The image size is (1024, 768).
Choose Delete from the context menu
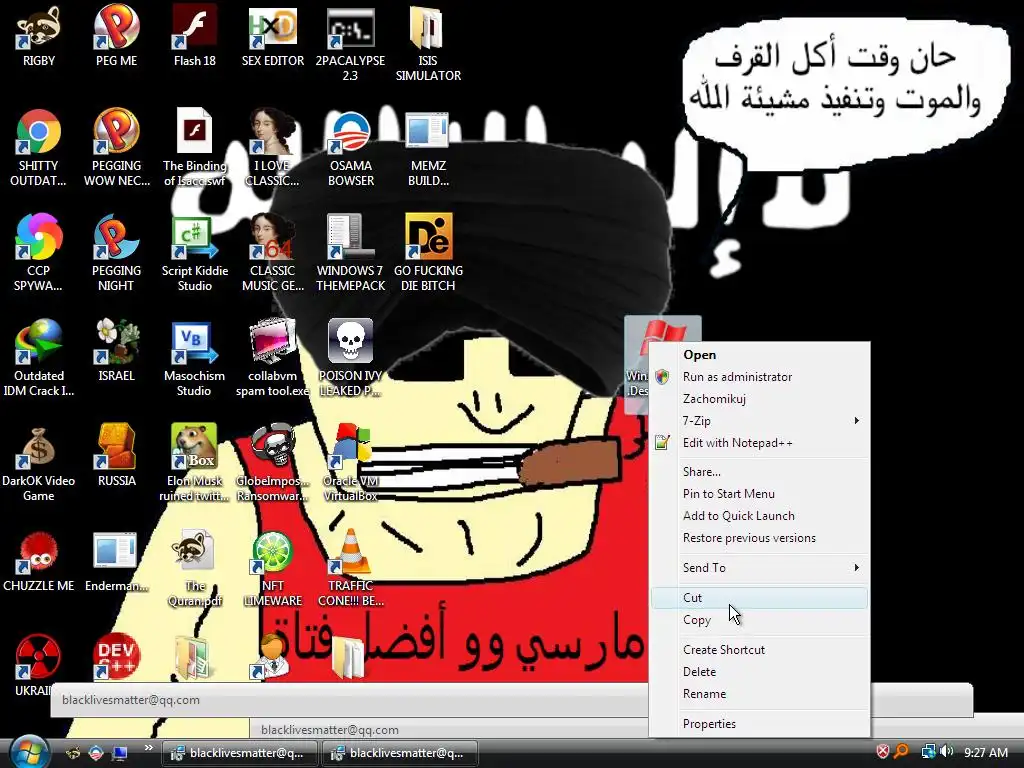tap(760, 671)
